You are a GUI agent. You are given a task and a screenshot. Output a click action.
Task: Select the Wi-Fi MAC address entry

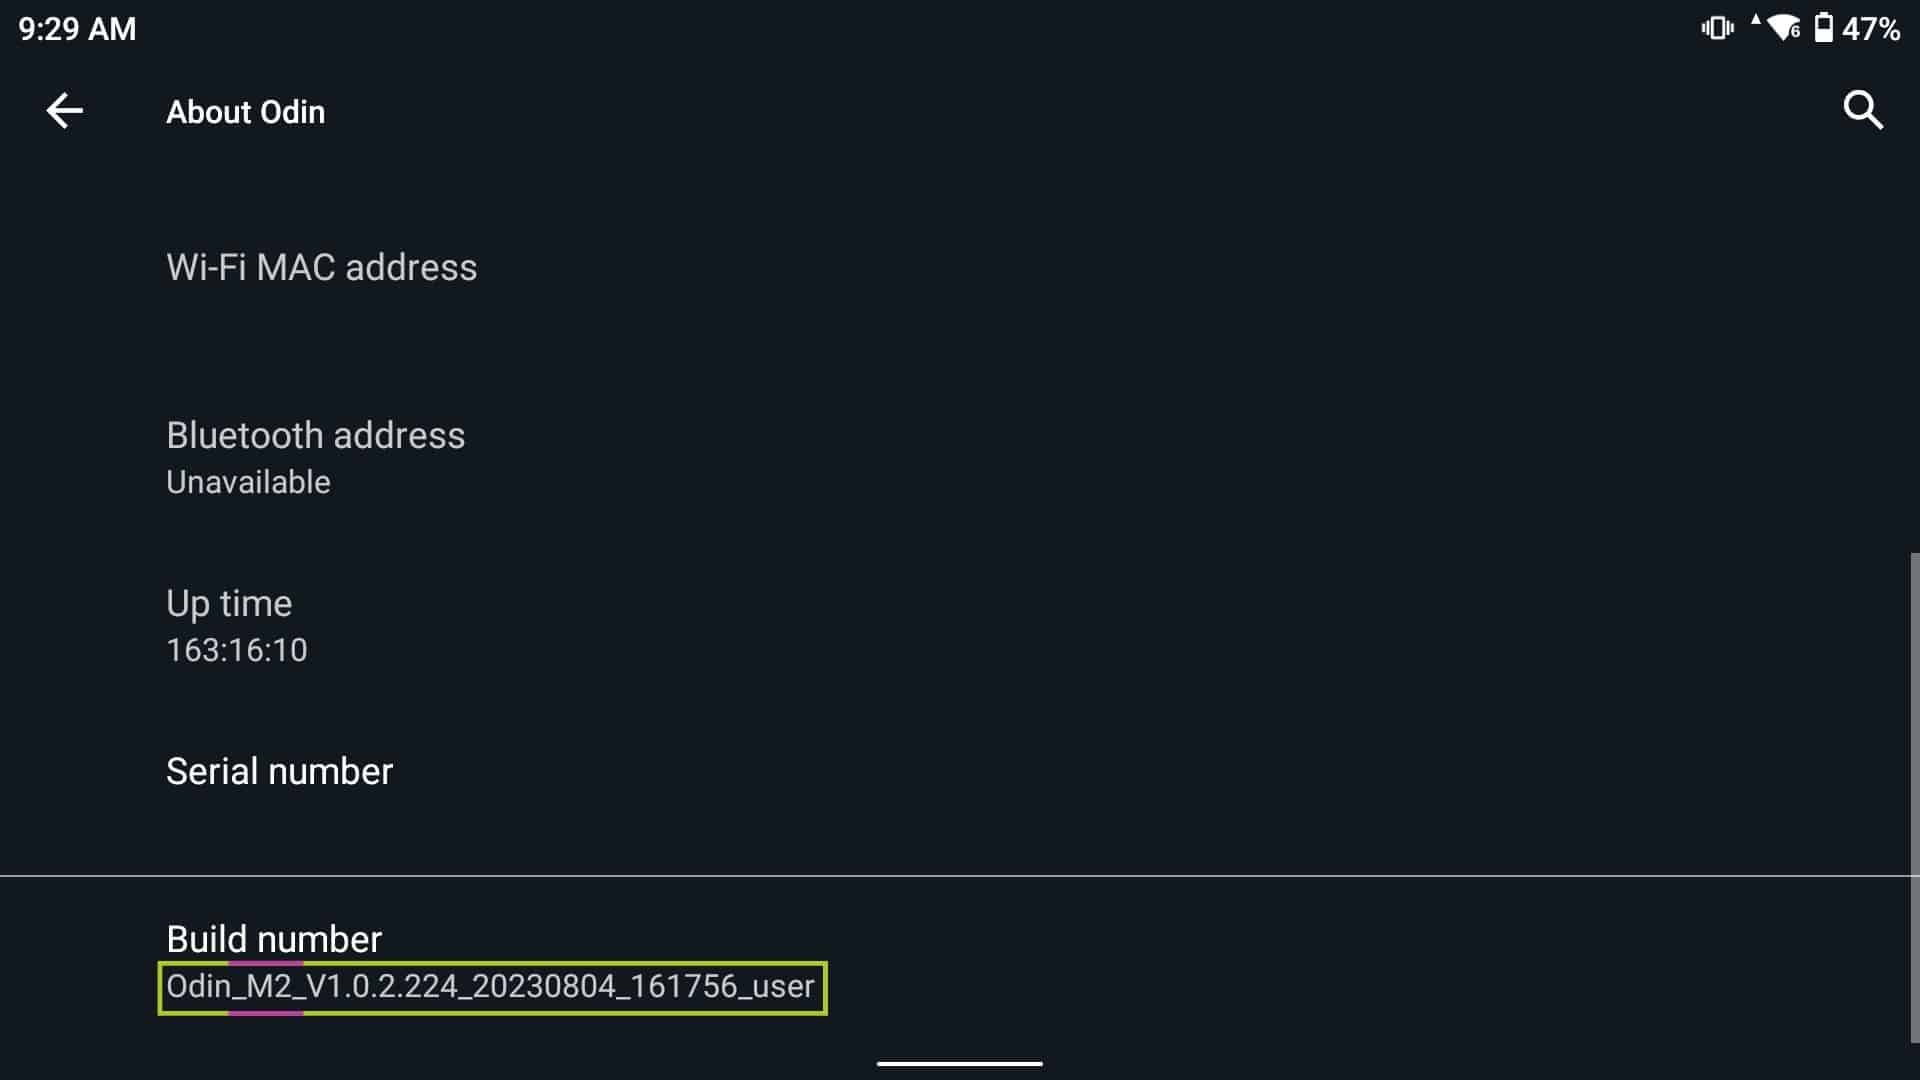click(321, 267)
